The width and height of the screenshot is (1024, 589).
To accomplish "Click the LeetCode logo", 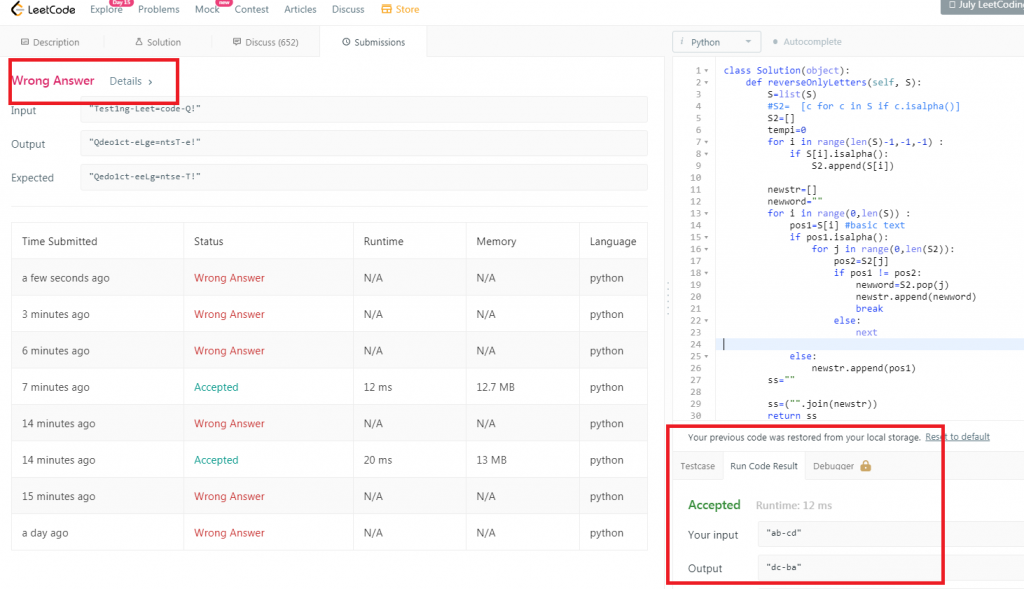I will [43, 9].
